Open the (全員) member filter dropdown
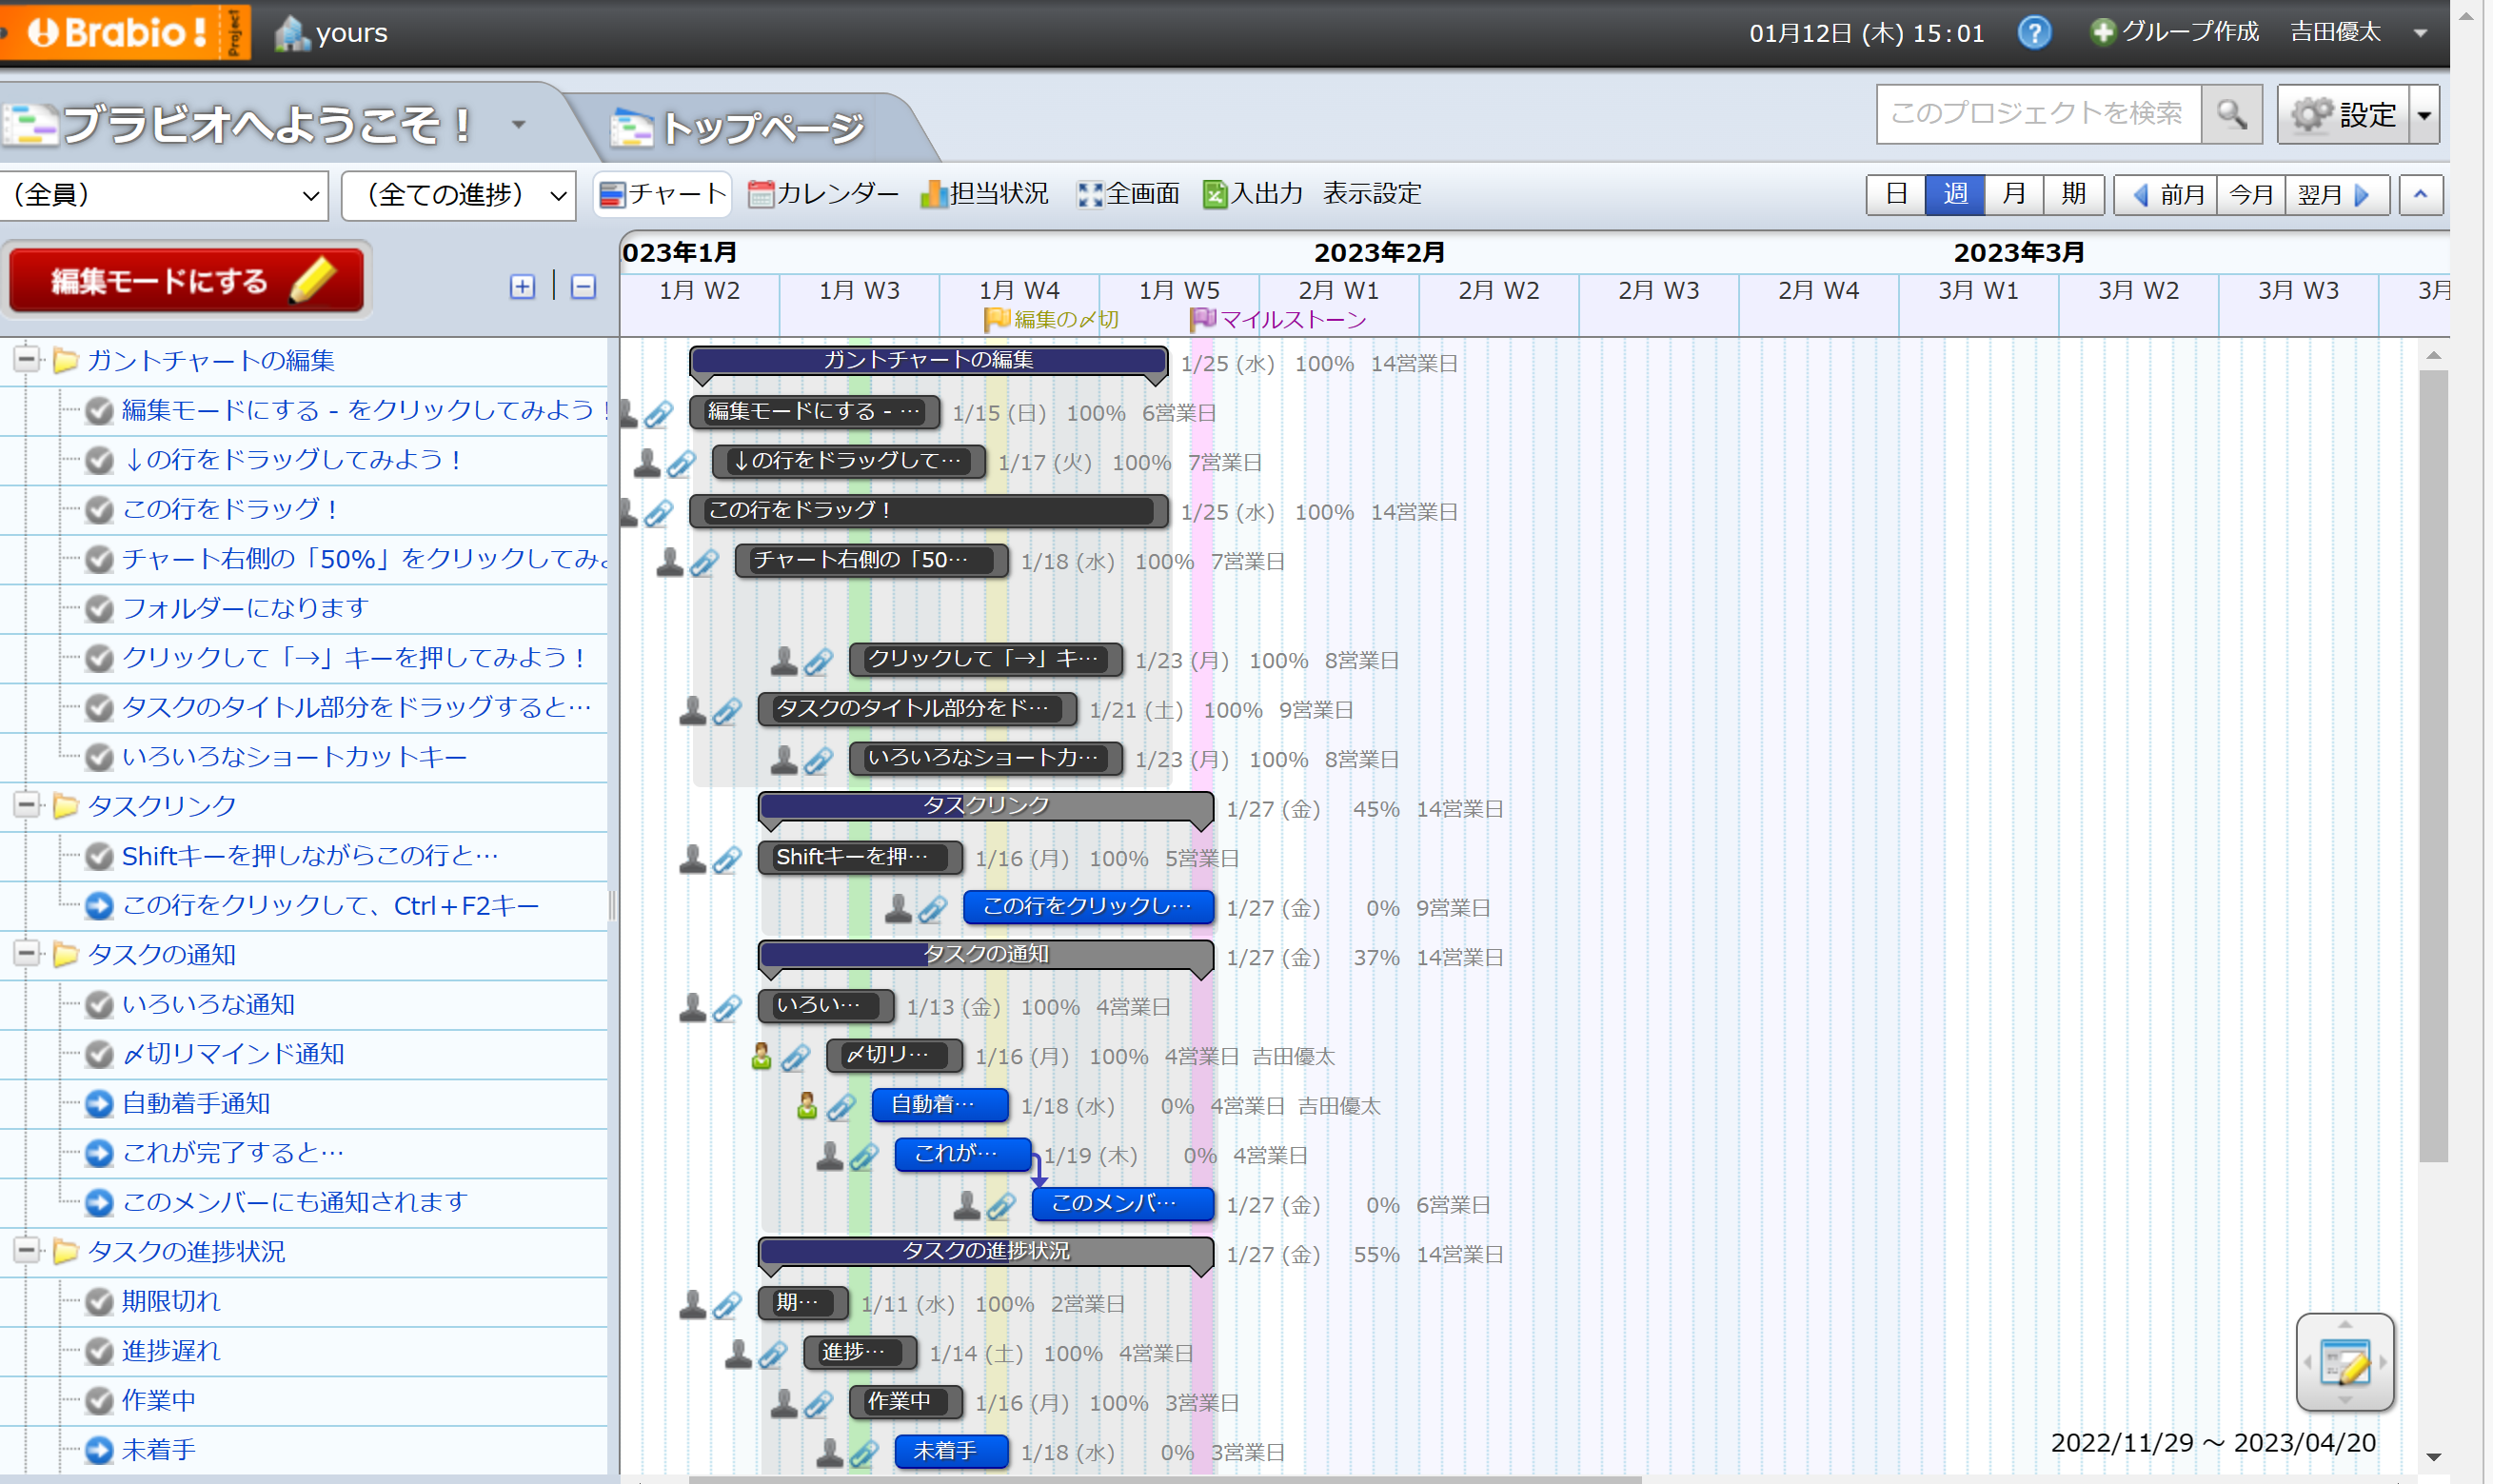2493x1484 pixels. [x=165, y=195]
